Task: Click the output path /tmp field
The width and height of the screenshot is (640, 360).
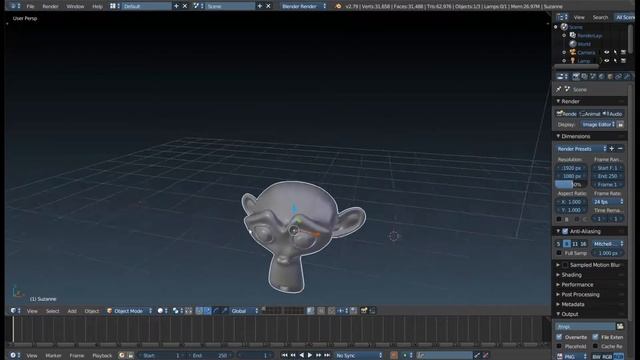Action: point(585,327)
